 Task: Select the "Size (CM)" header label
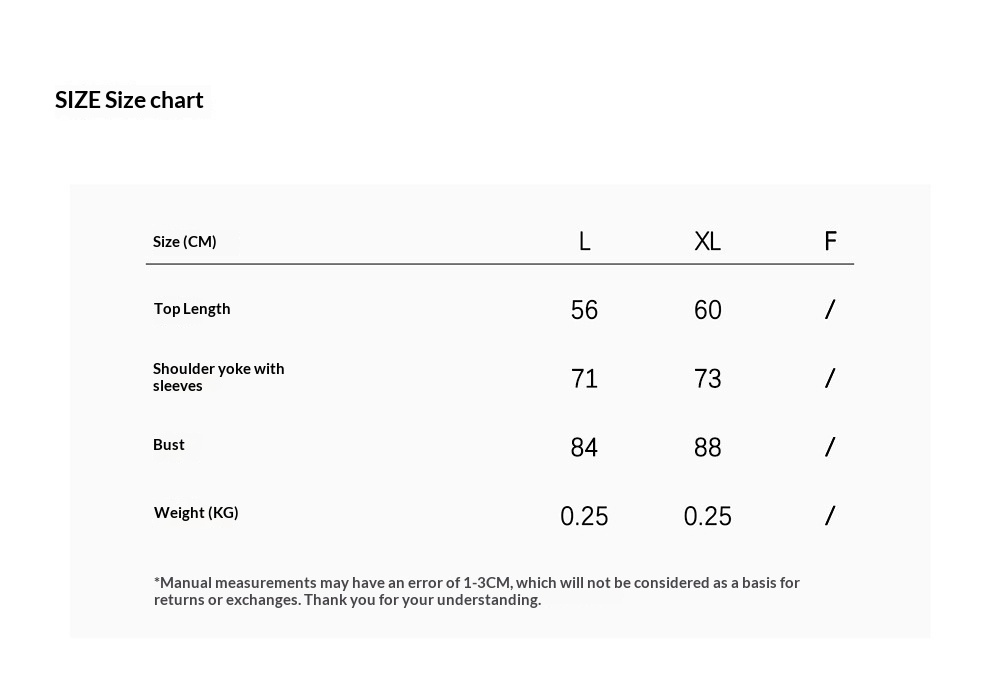click(x=185, y=241)
